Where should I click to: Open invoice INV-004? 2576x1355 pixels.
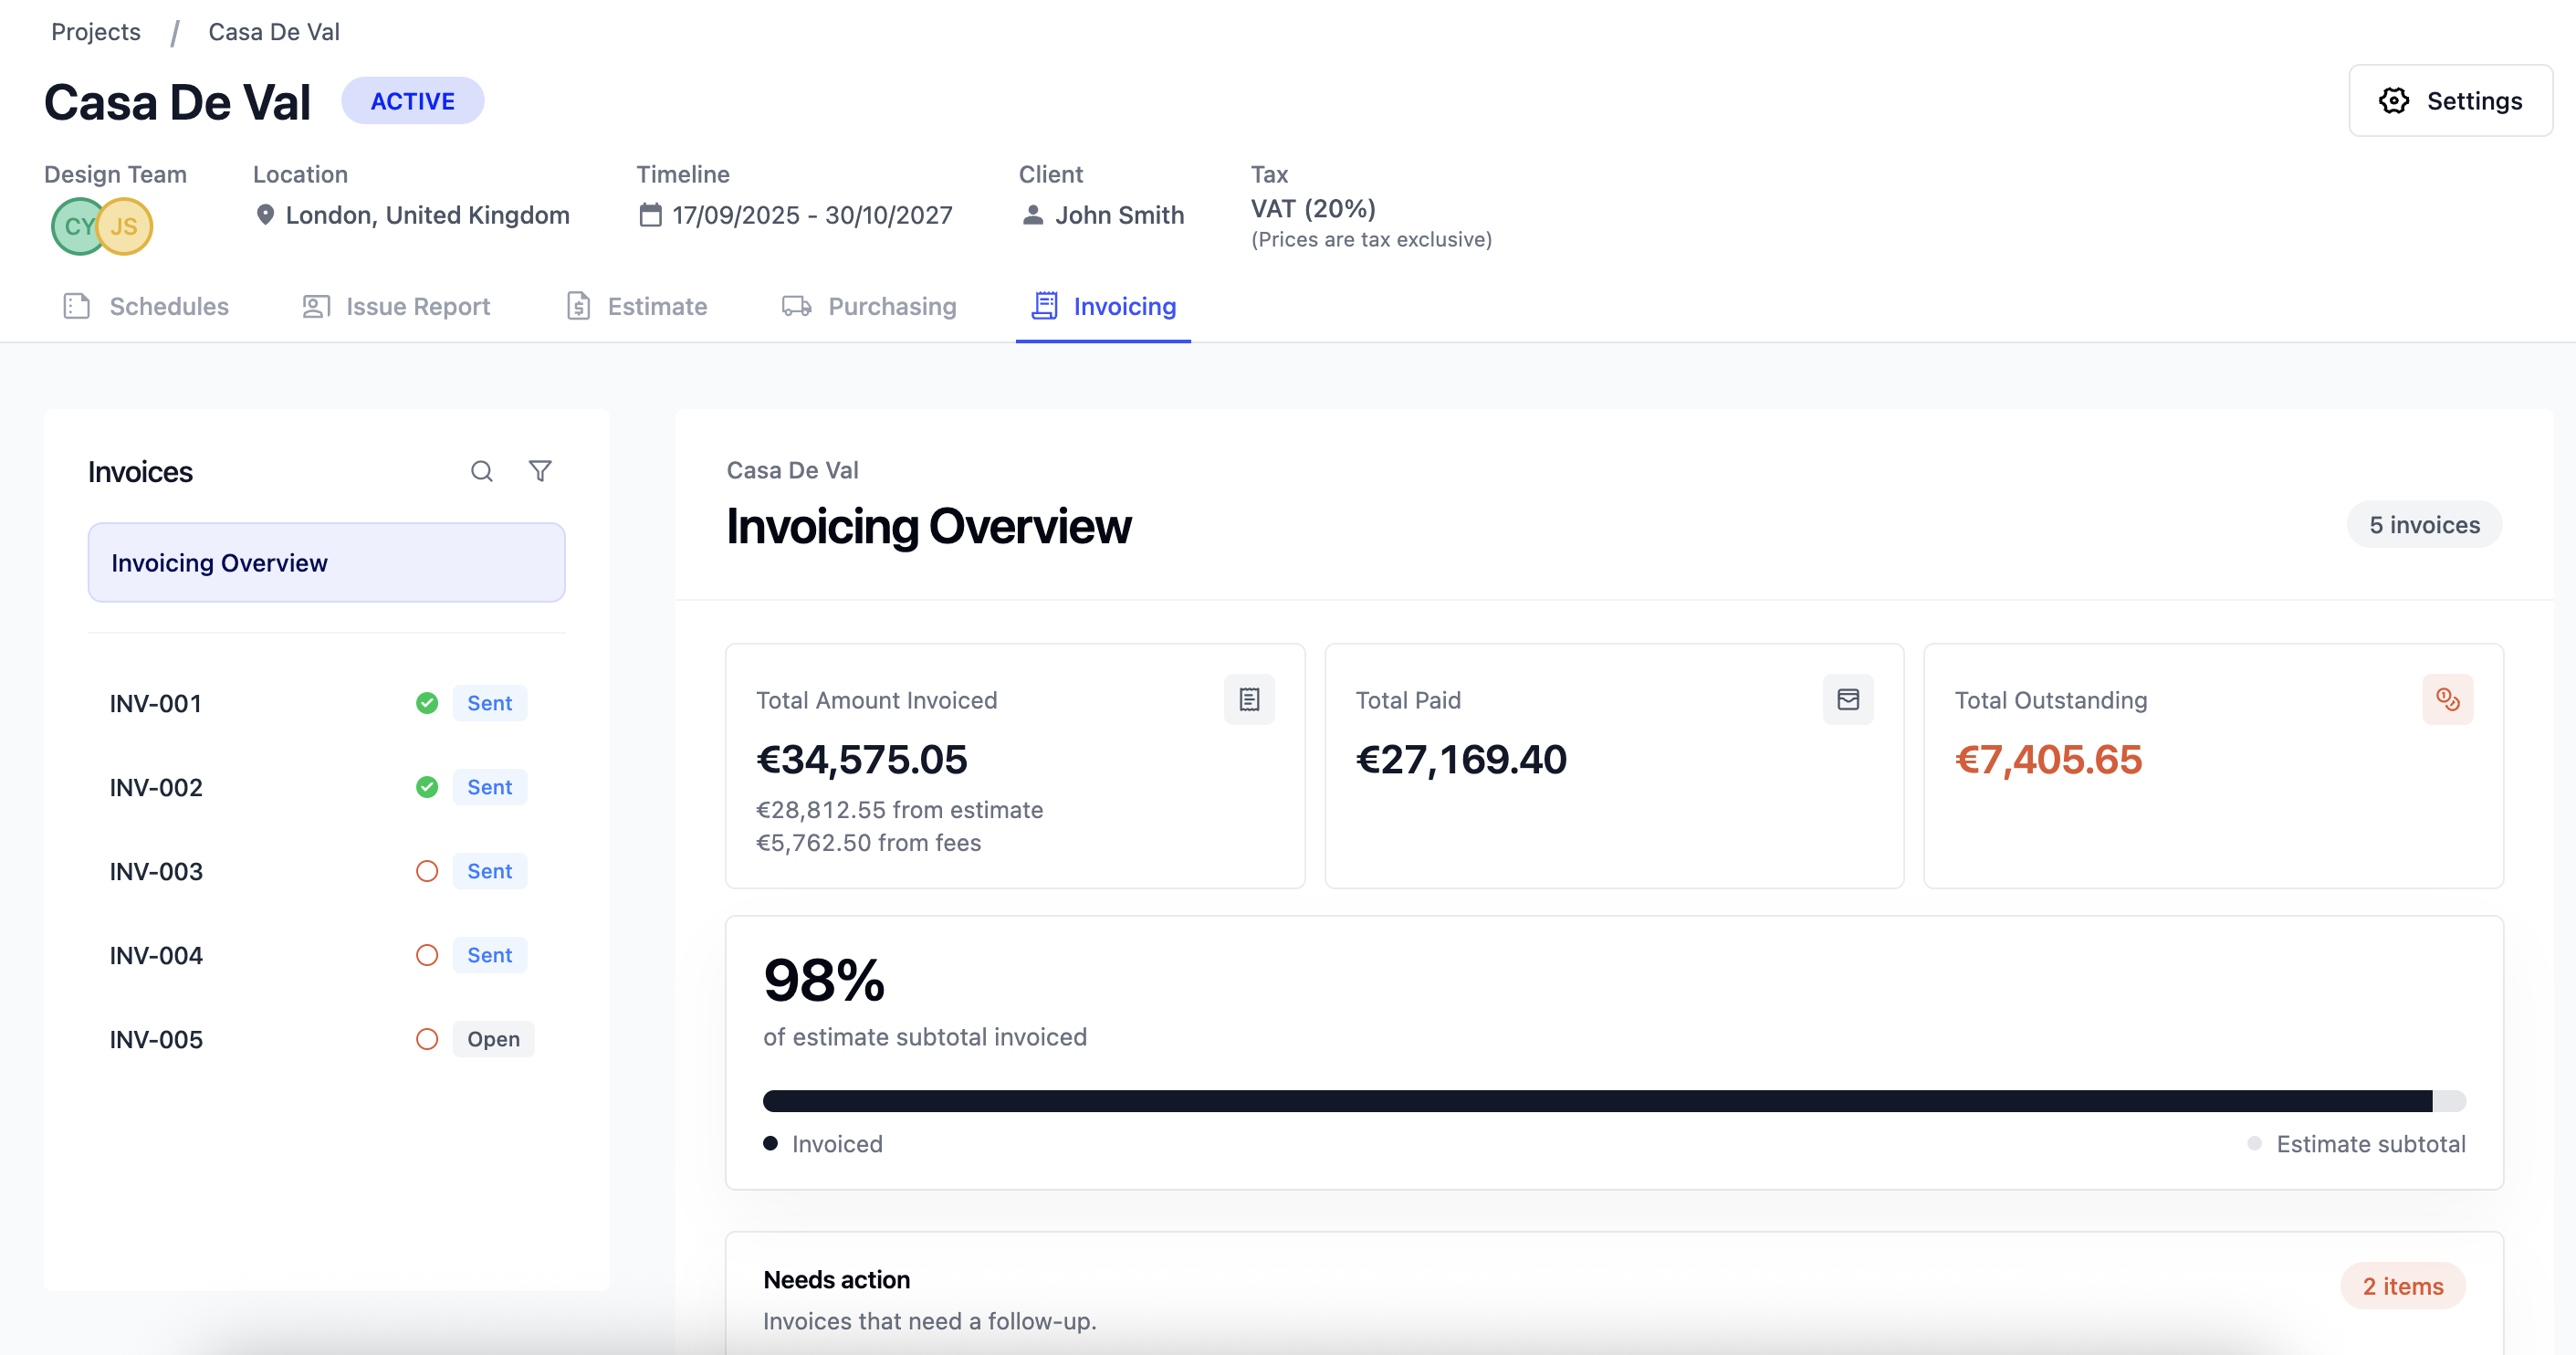click(x=327, y=955)
